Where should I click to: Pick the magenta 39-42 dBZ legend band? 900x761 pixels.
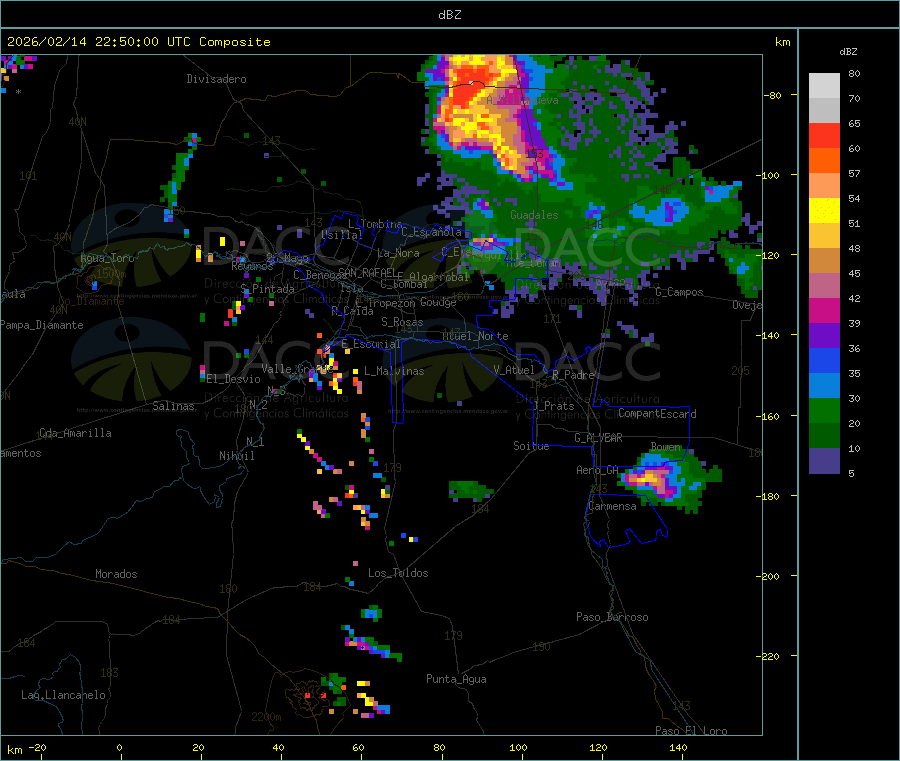824,310
